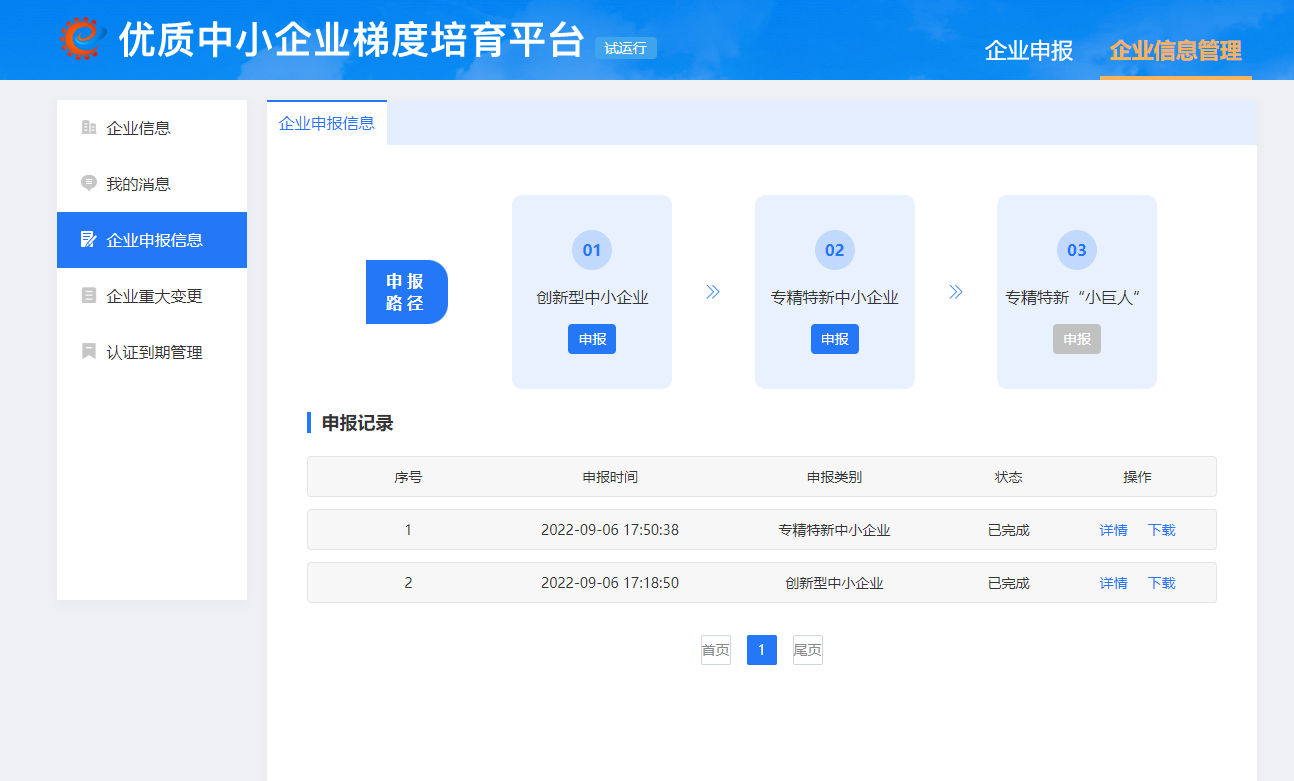Go to 首页 in pagination
The width and height of the screenshot is (1294, 781).
point(715,650)
